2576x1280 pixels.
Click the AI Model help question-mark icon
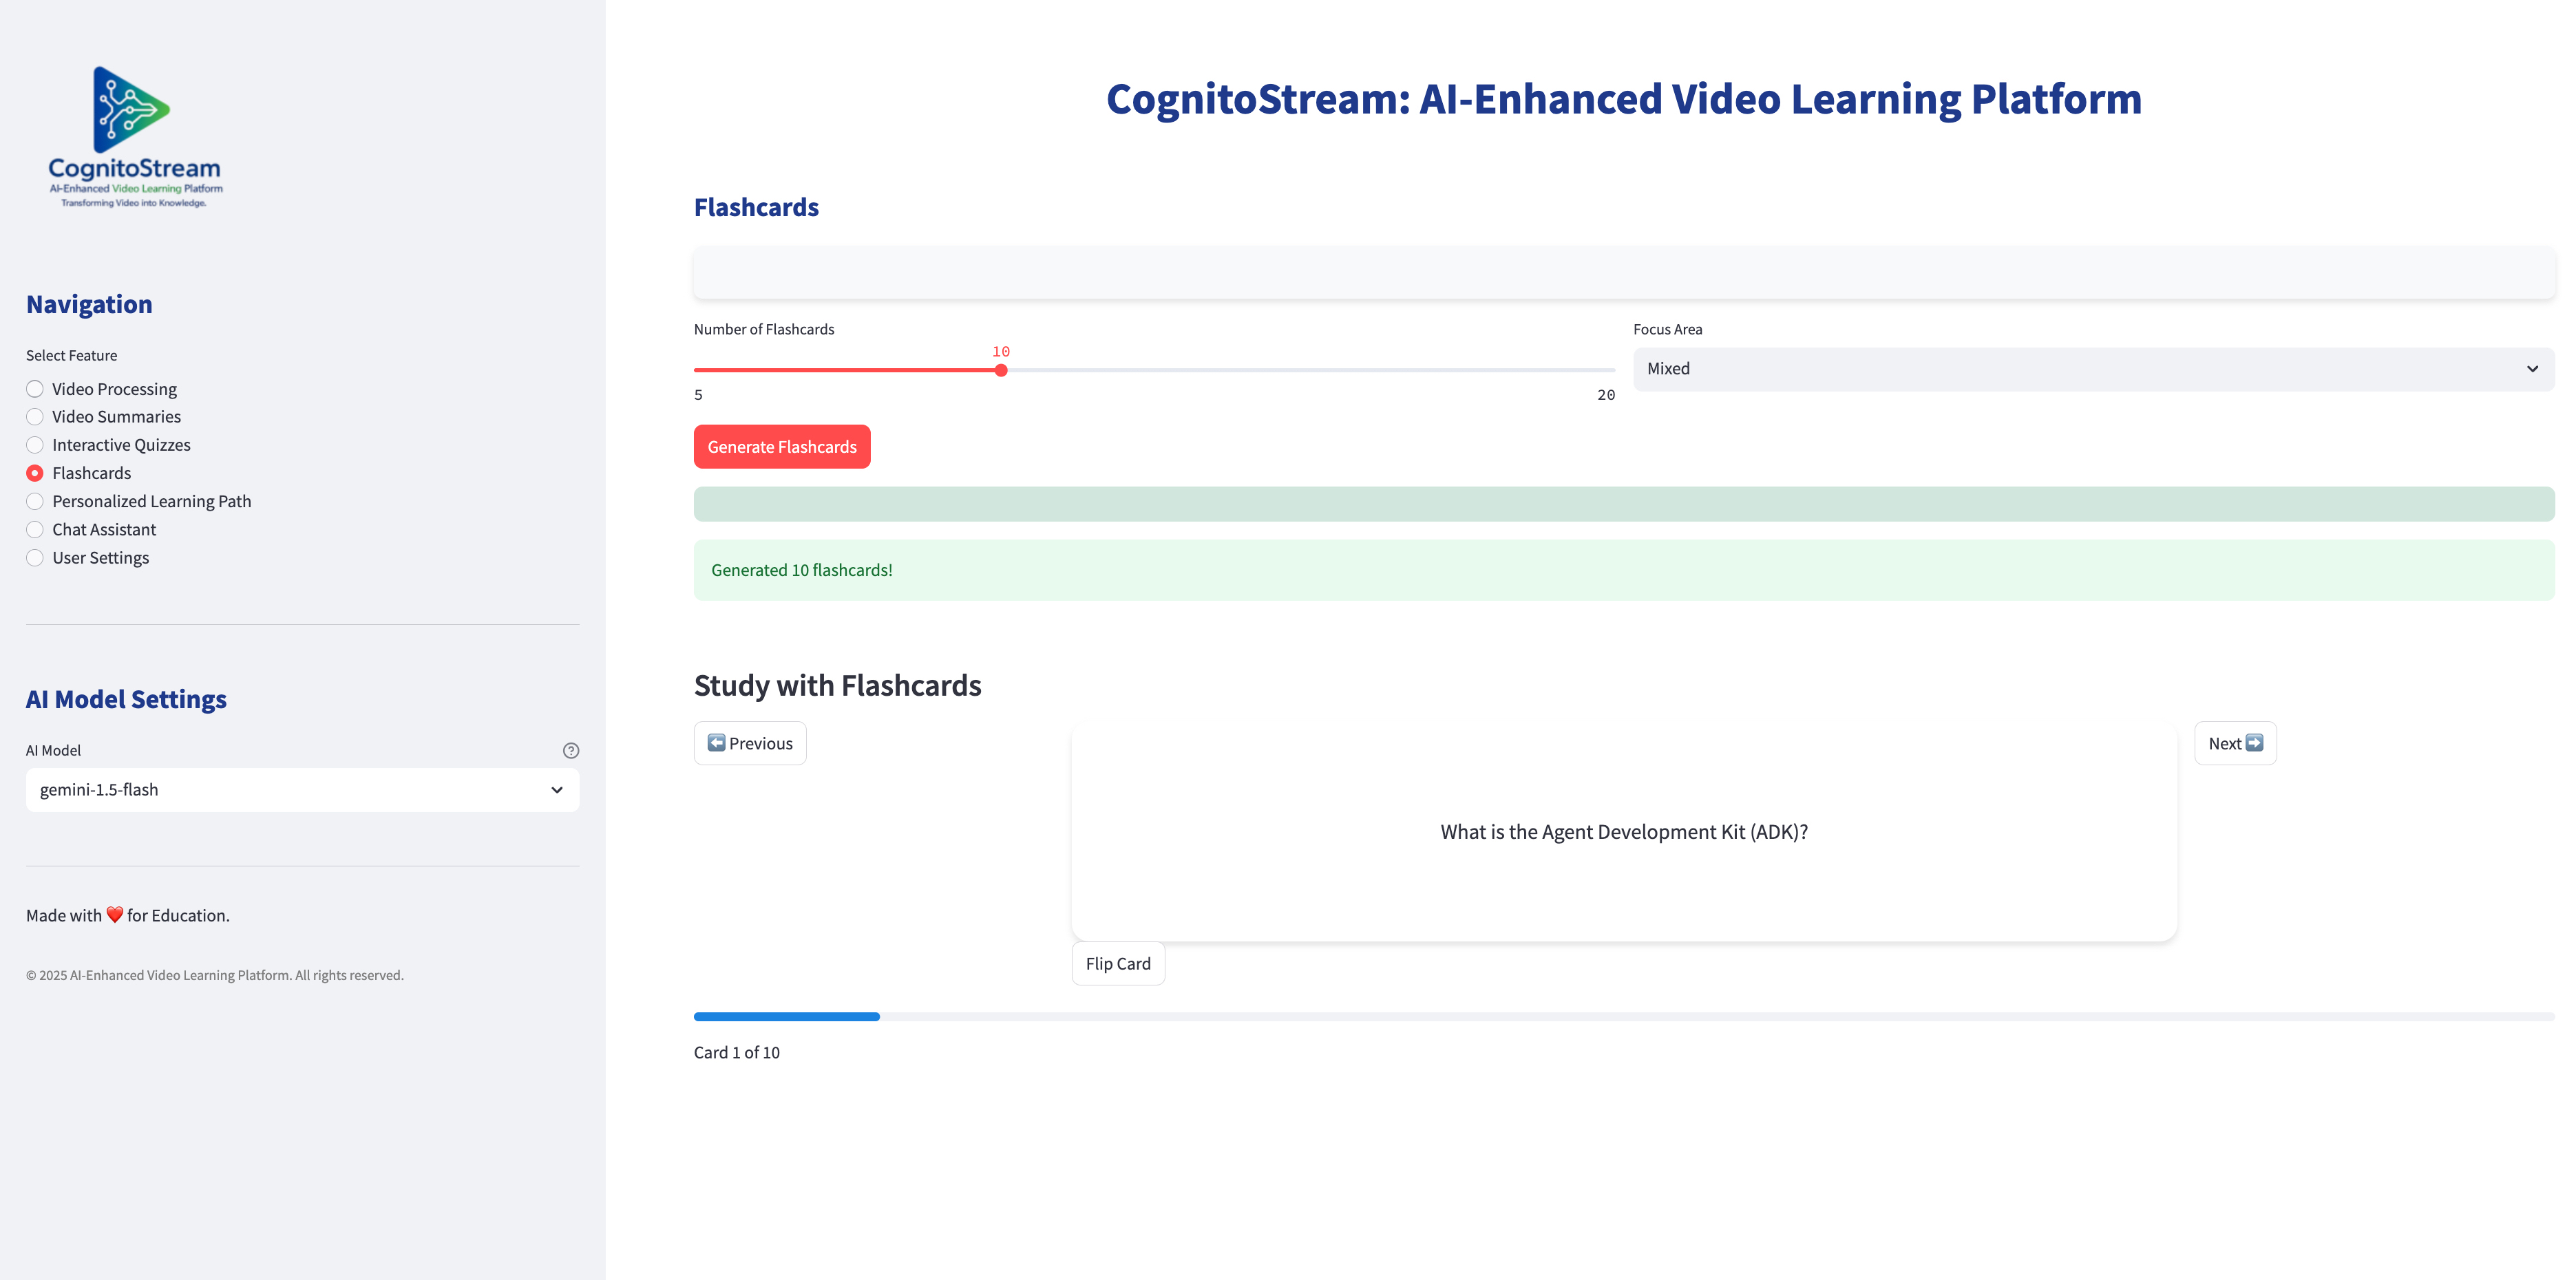coord(571,751)
